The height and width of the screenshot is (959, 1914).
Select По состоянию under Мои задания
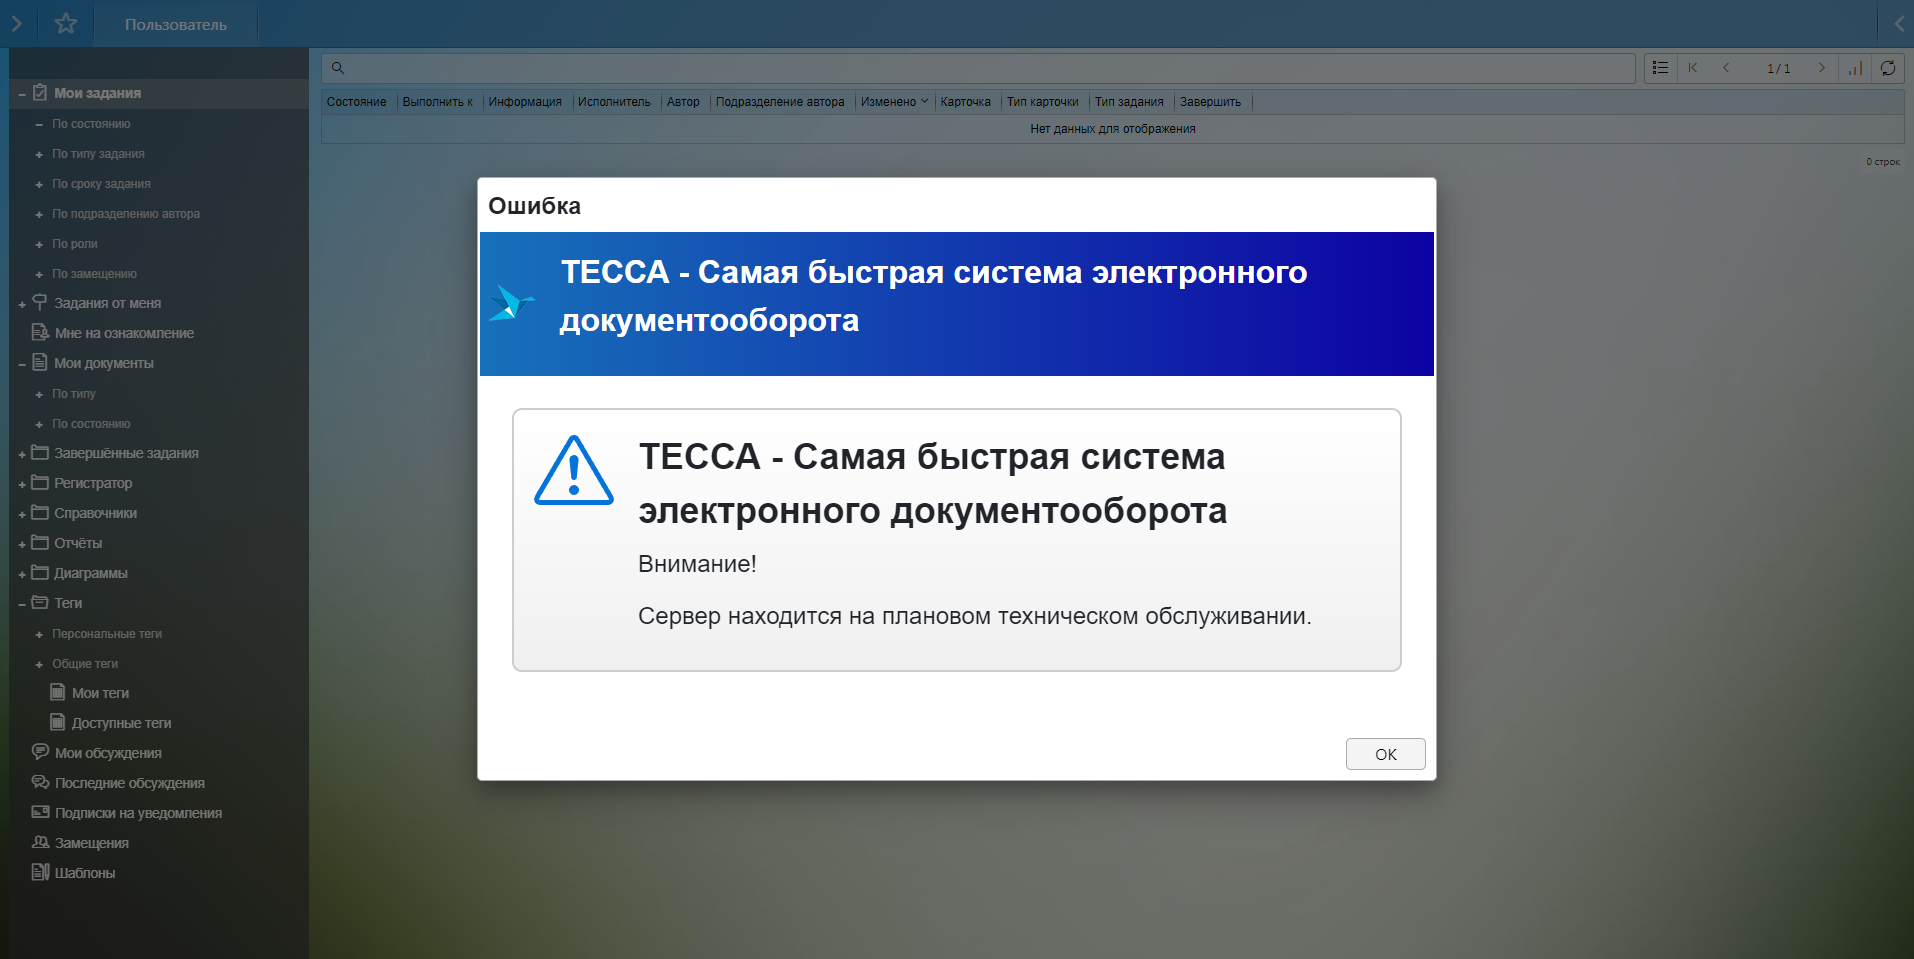pyautogui.click(x=91, y=124)
